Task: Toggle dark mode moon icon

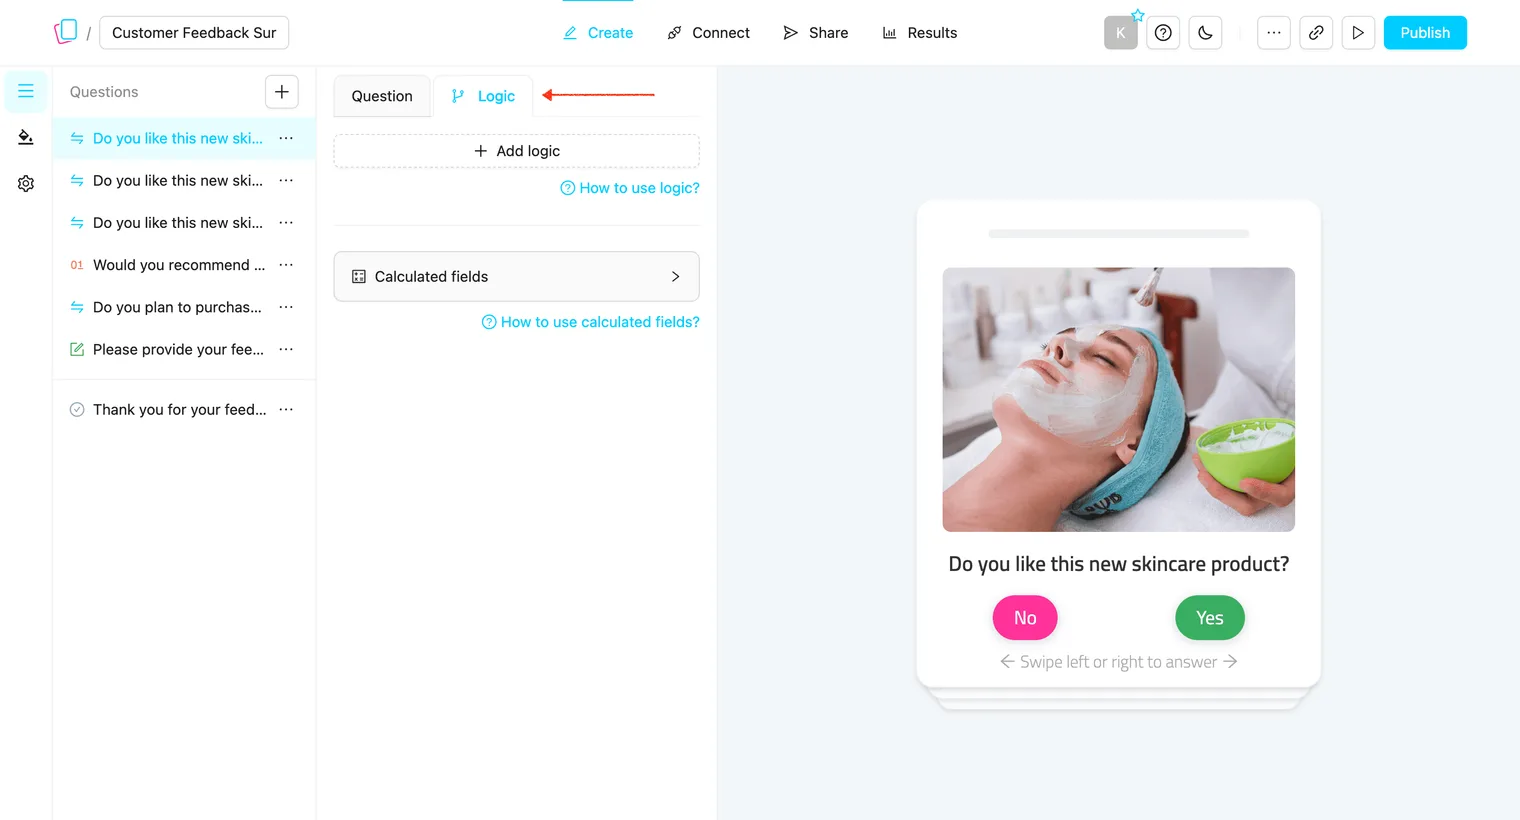Action: point(1205,33)
